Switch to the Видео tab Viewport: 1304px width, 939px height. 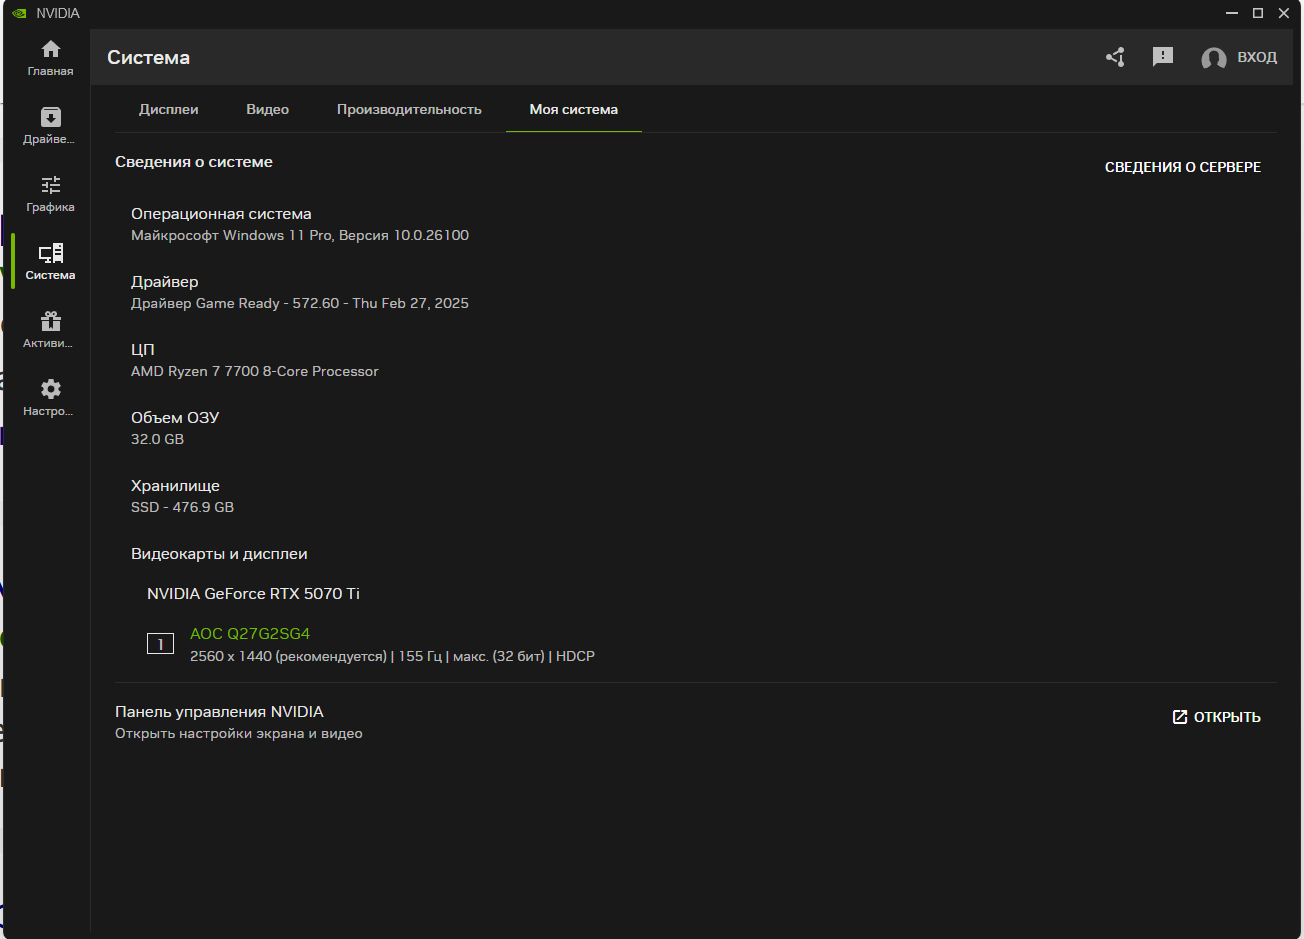coord(268,109)
